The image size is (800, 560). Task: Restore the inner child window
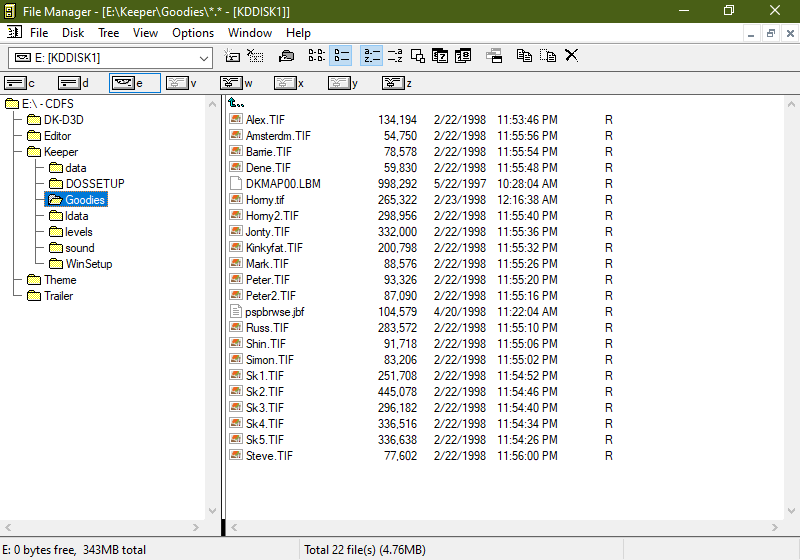pos(770,34)
